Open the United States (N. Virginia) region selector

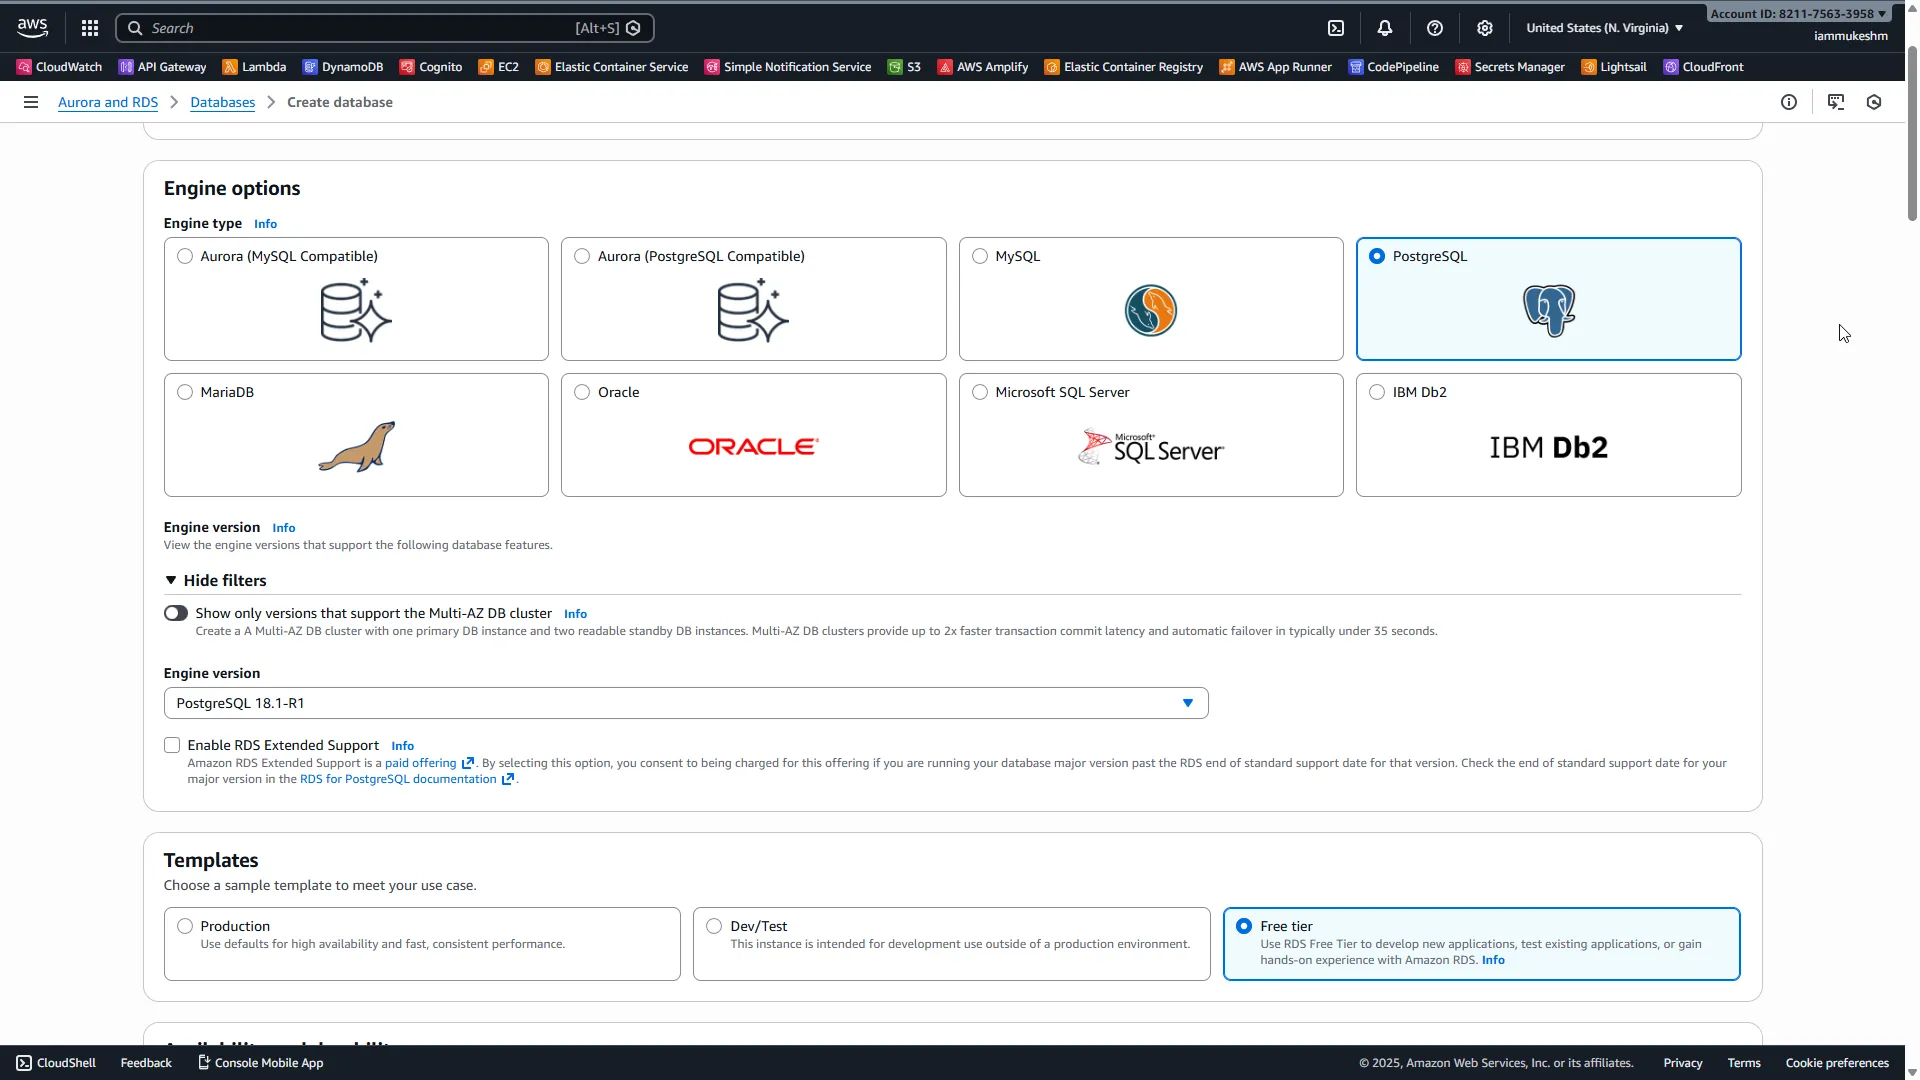(x=1603, y=27)
